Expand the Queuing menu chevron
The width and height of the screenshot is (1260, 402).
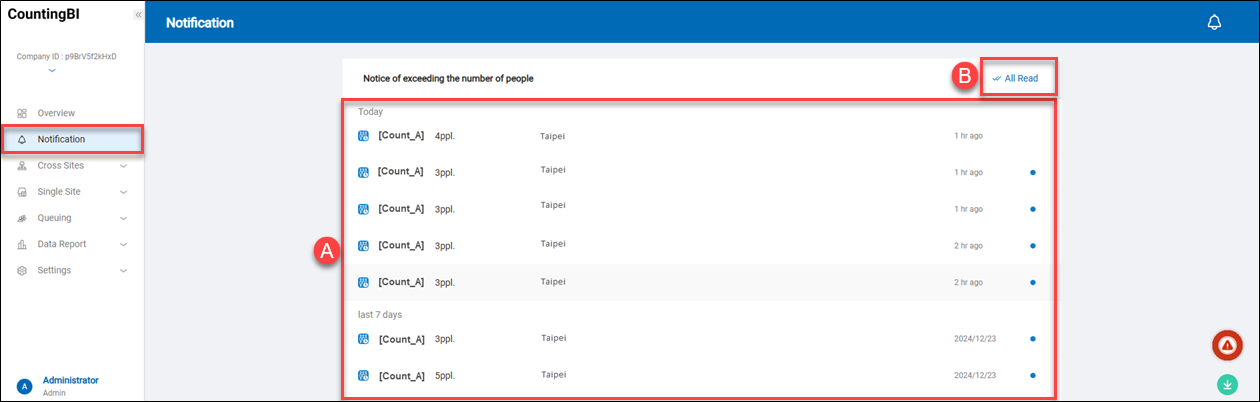123,218
